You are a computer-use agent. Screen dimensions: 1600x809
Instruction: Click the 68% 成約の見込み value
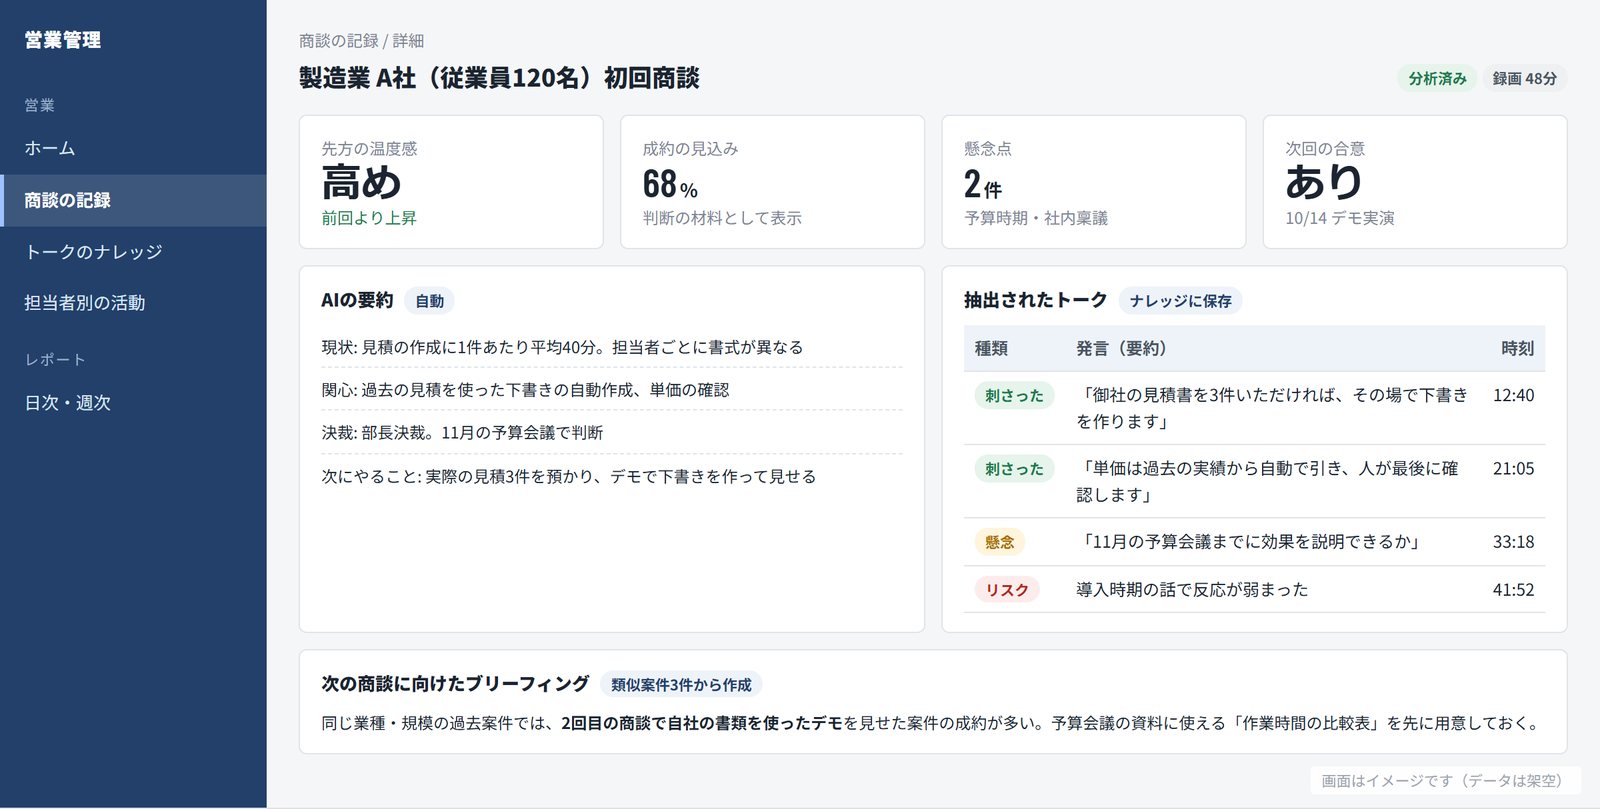point(670,185)
